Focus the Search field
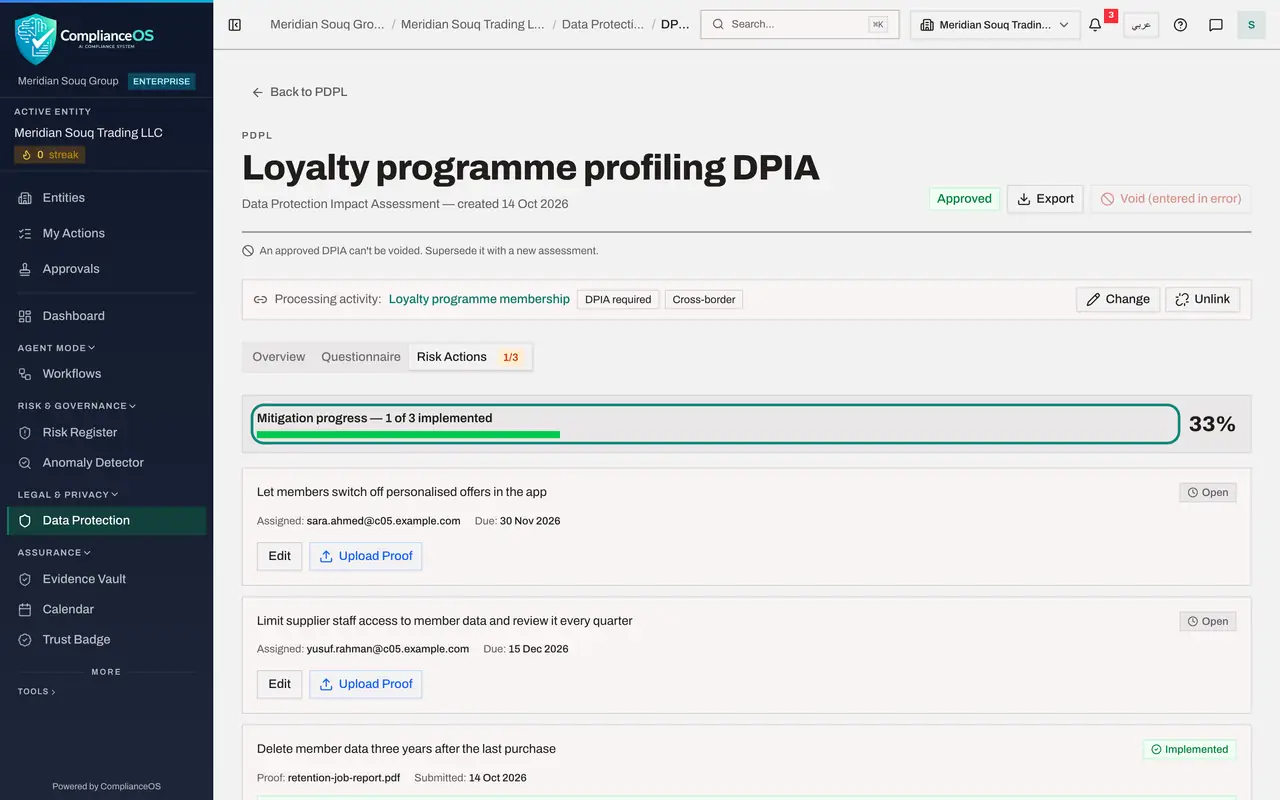The height and width of the screenshot is (800, 1280). 800,25
